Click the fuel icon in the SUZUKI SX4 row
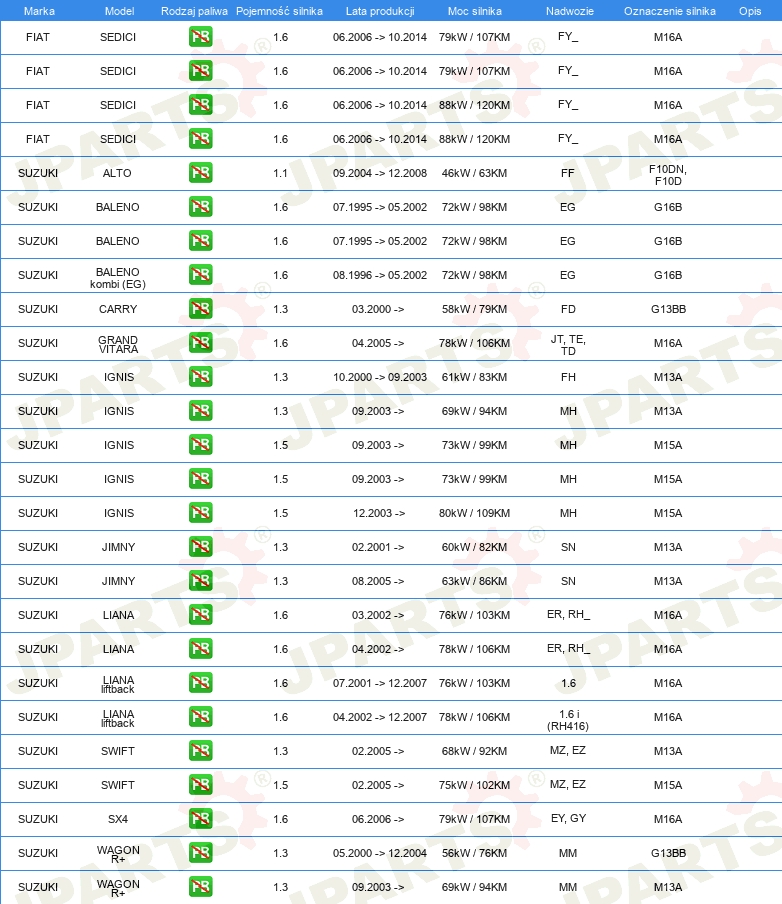 coord(201,819)
